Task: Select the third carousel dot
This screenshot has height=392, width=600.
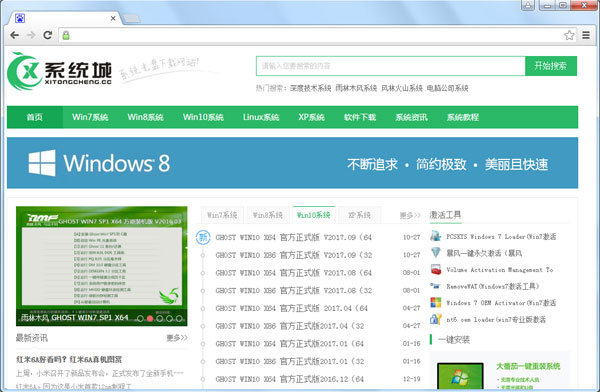Action: click(160, 318)
